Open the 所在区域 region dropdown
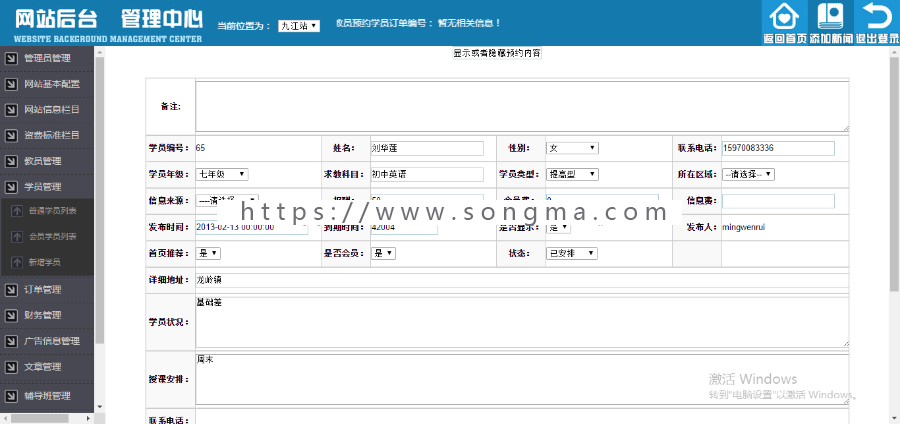Image resolution: width=900 pixels, height=424 pixels. tap(748, 174)
